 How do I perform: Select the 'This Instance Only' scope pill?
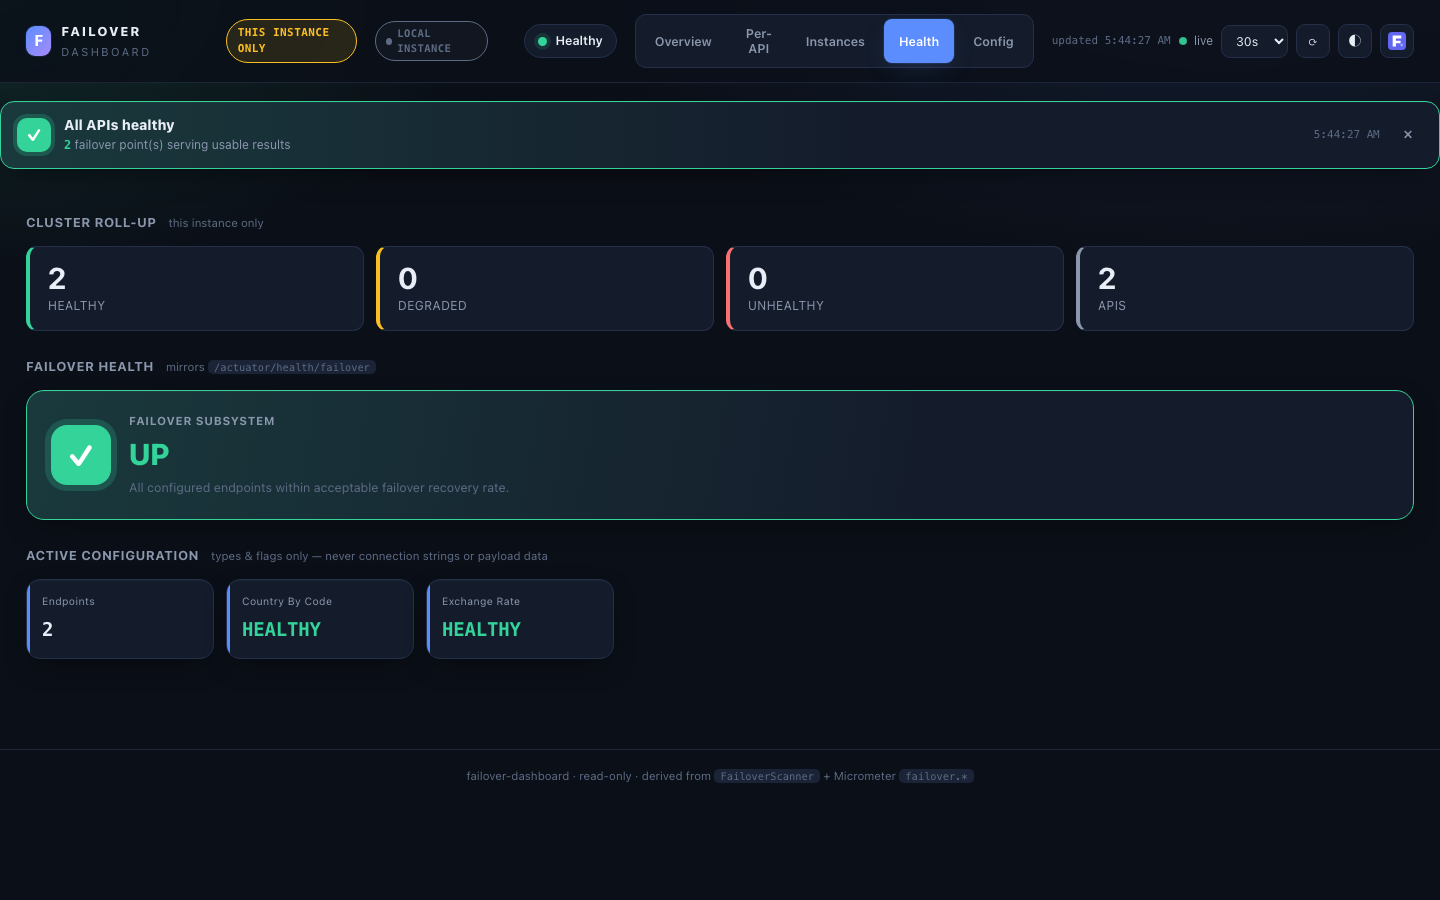(291, 41)
